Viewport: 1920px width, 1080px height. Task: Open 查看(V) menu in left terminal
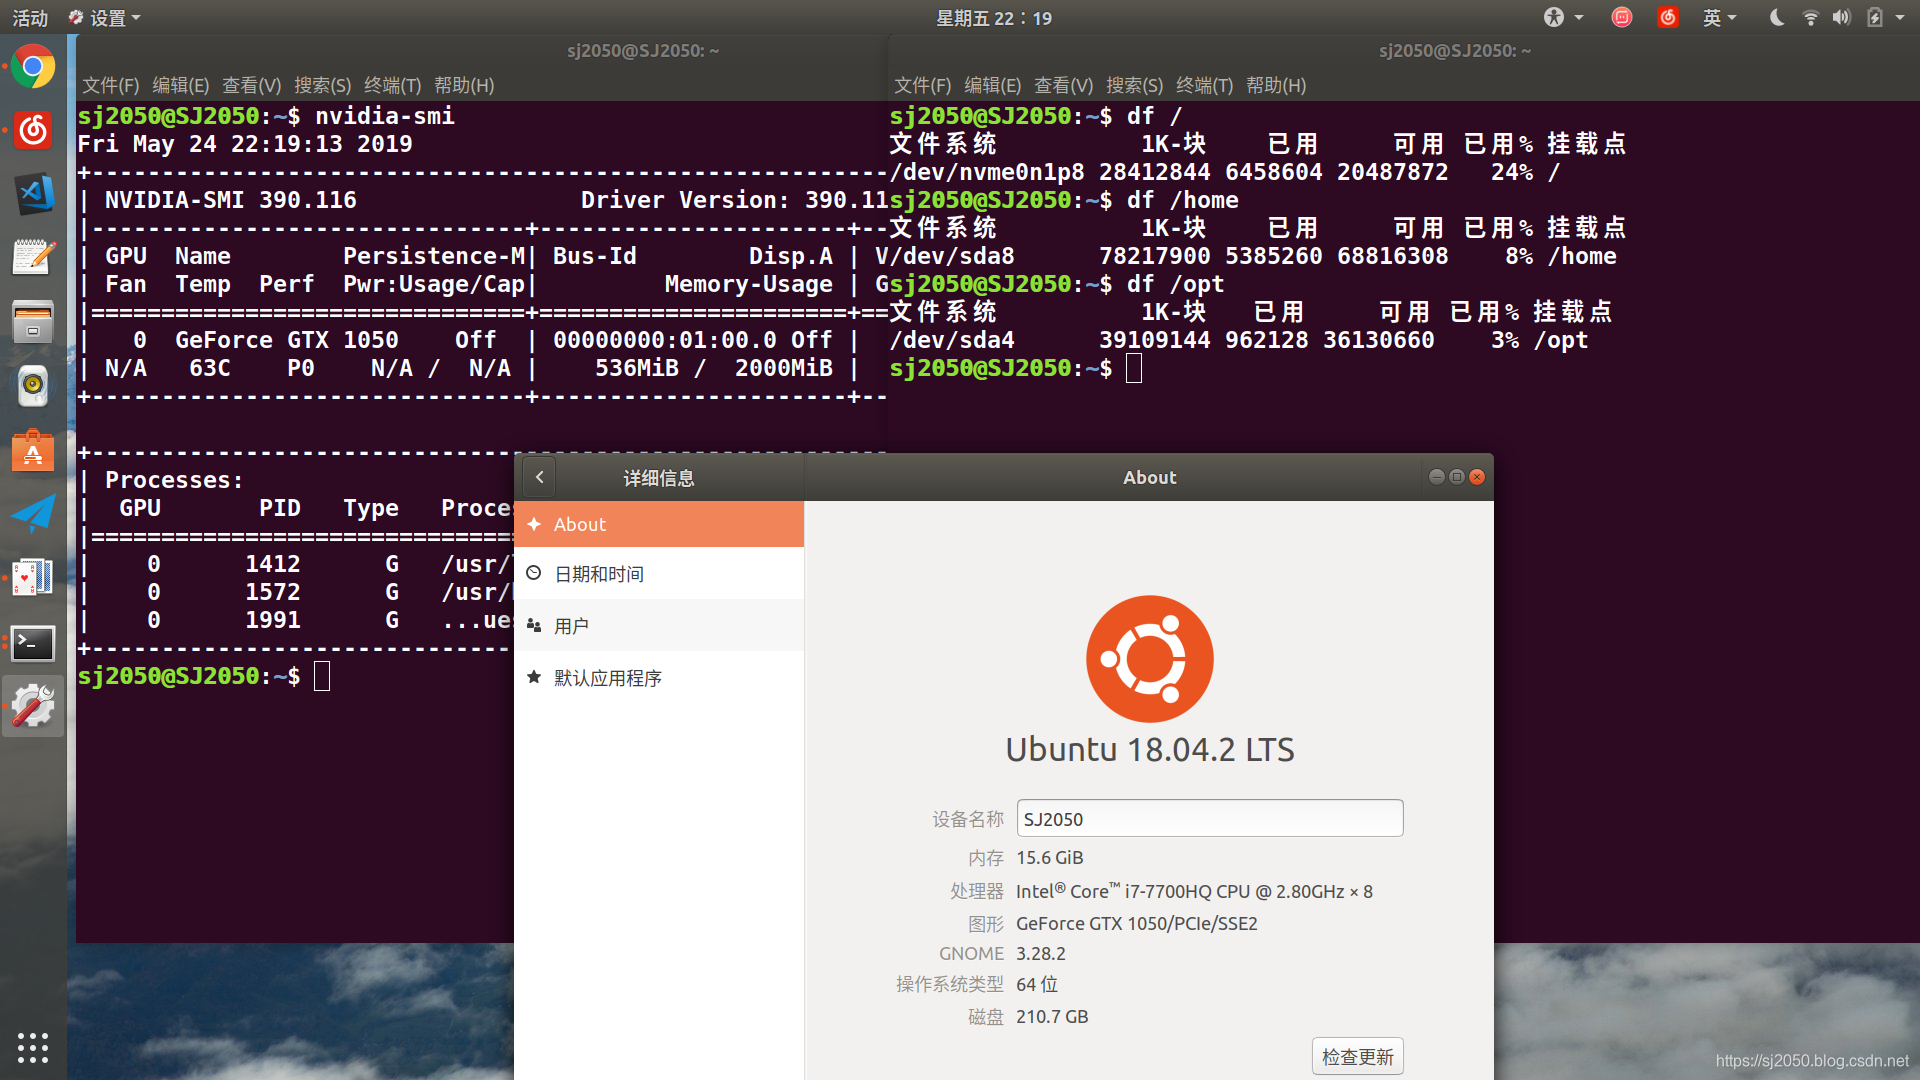[x=251, y=85]
